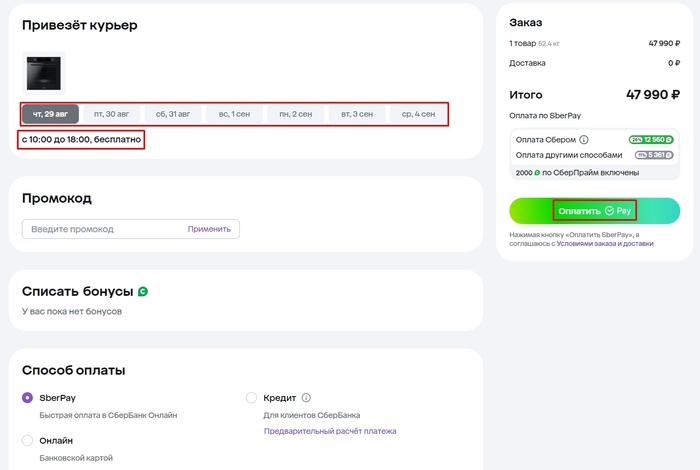Select SberPay payment radio button

tap(28, 397)
